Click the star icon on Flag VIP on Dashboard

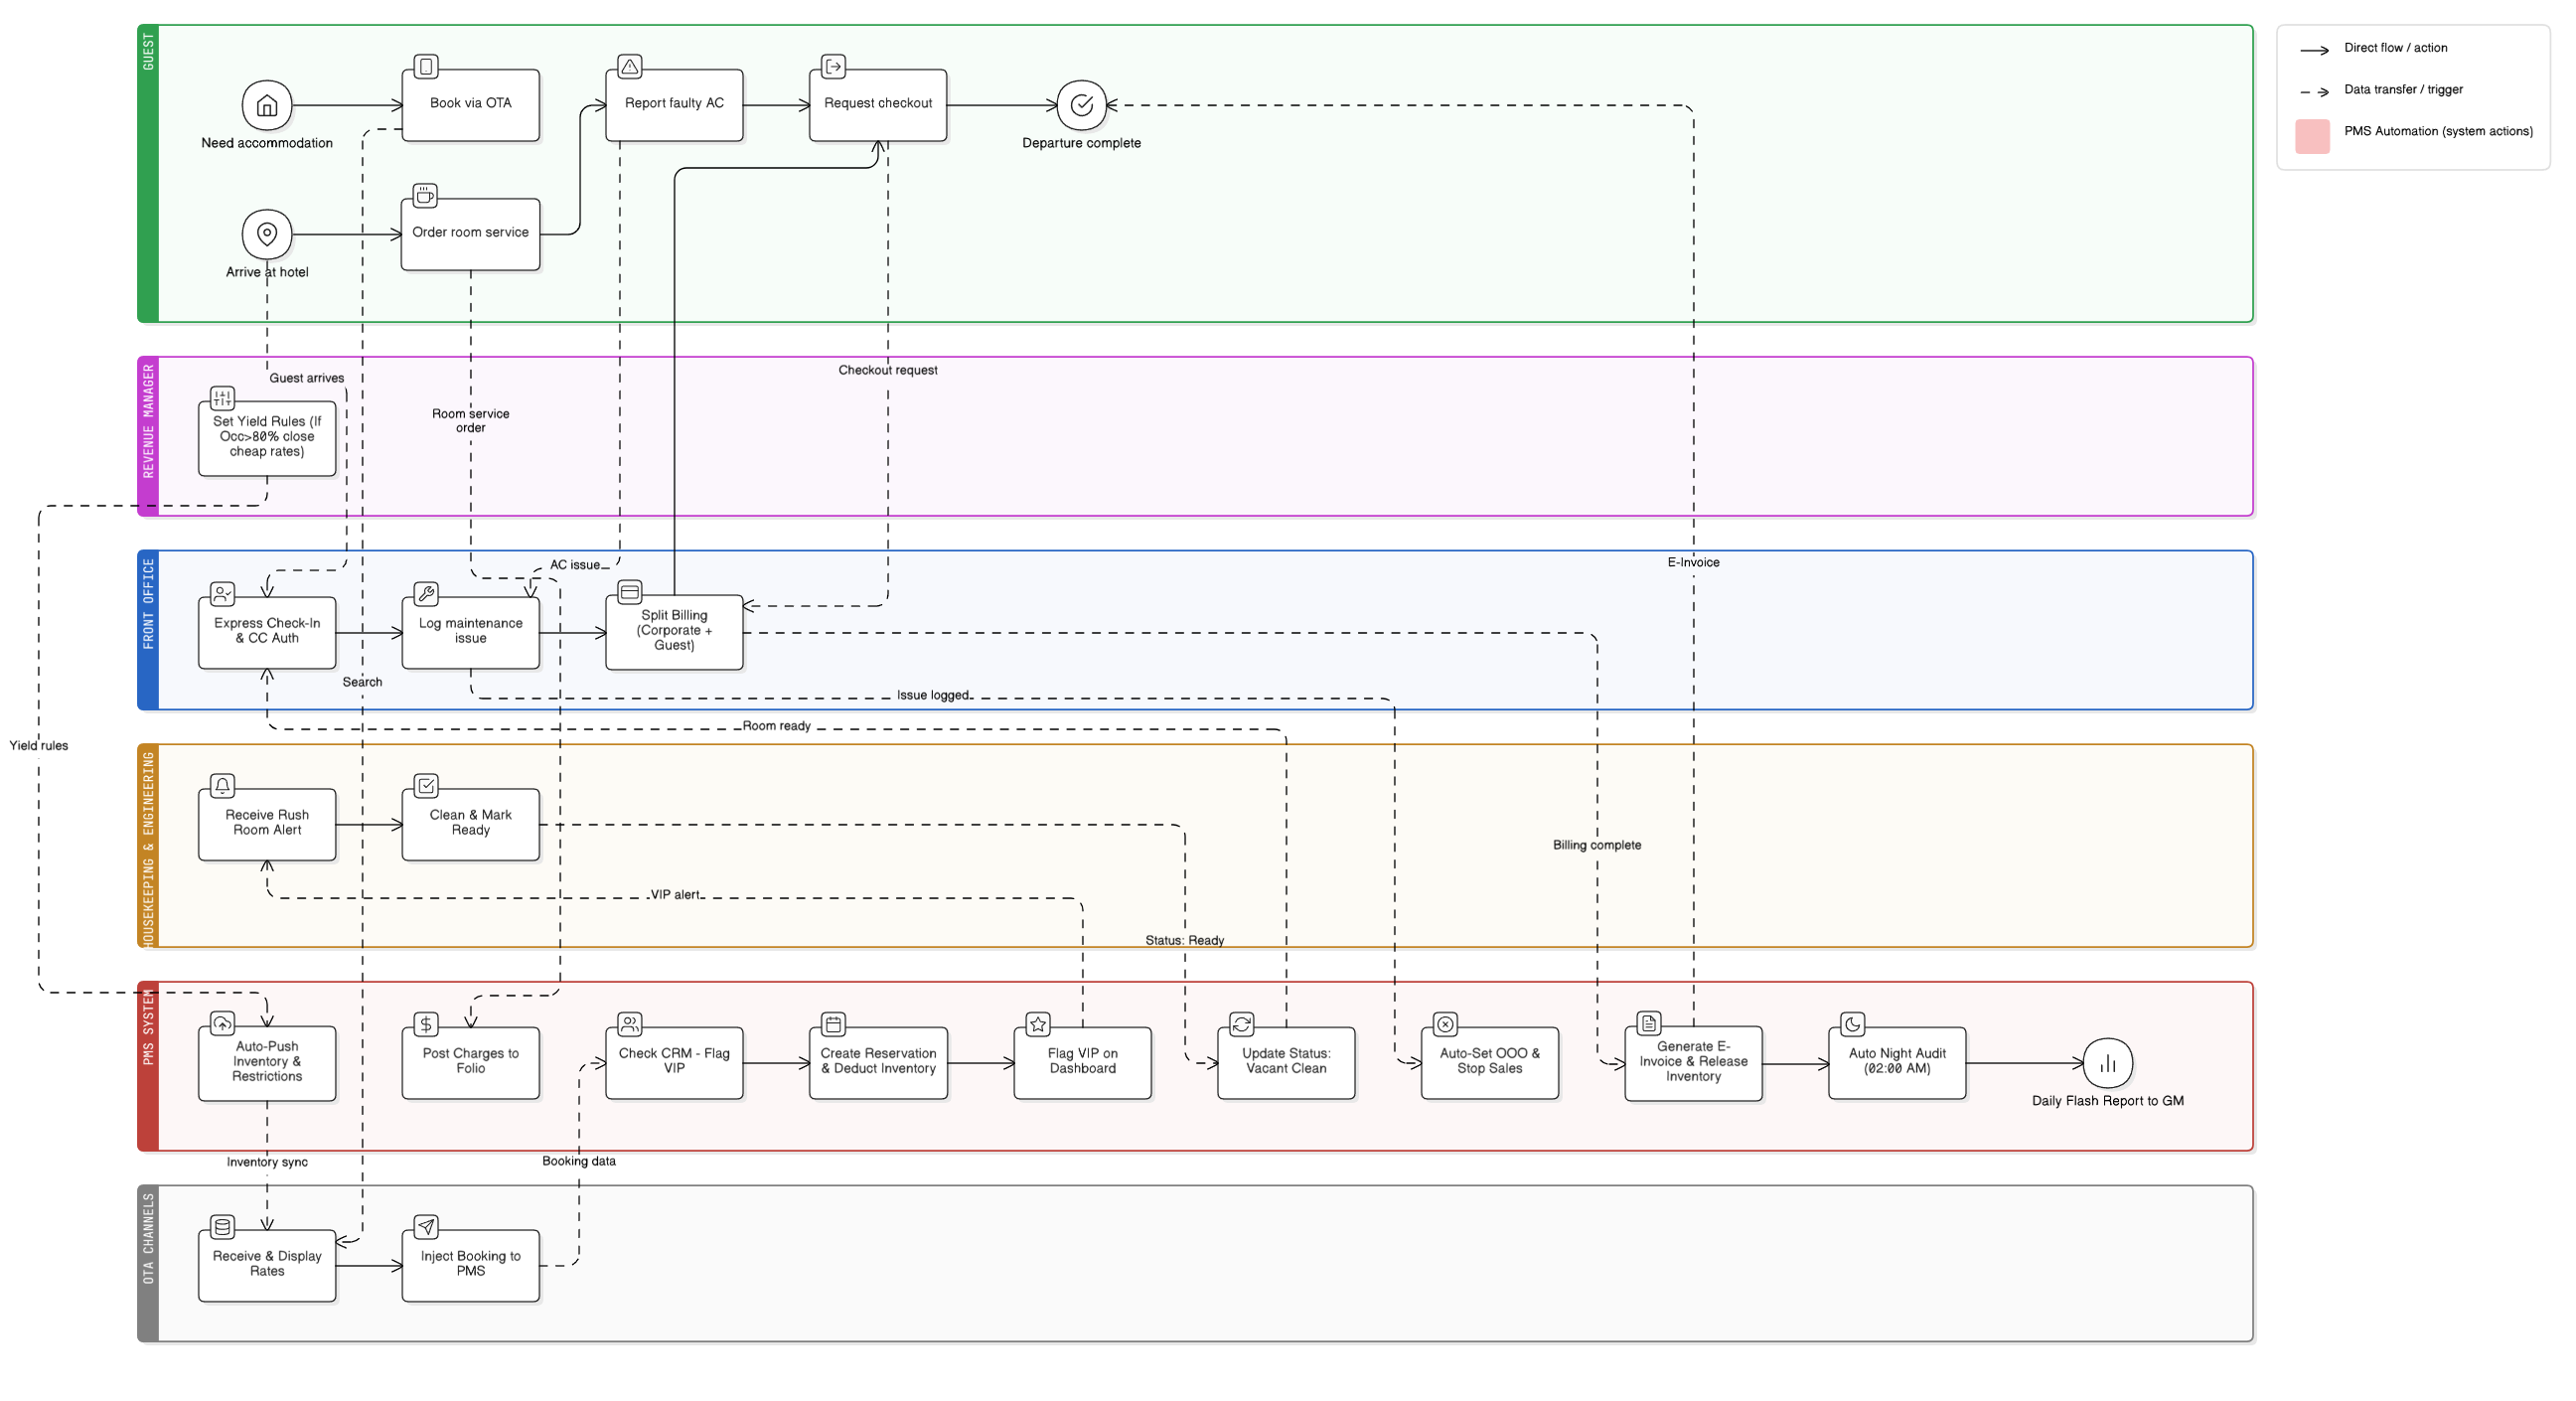pos(1038,1024)
